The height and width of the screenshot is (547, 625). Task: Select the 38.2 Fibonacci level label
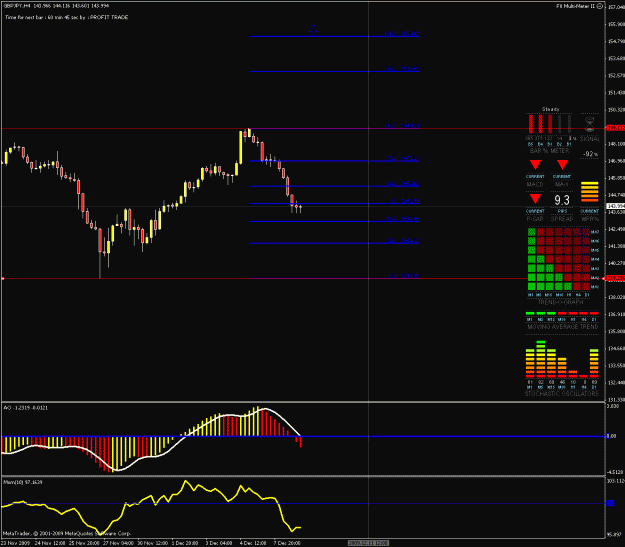(x=403, y=218)
